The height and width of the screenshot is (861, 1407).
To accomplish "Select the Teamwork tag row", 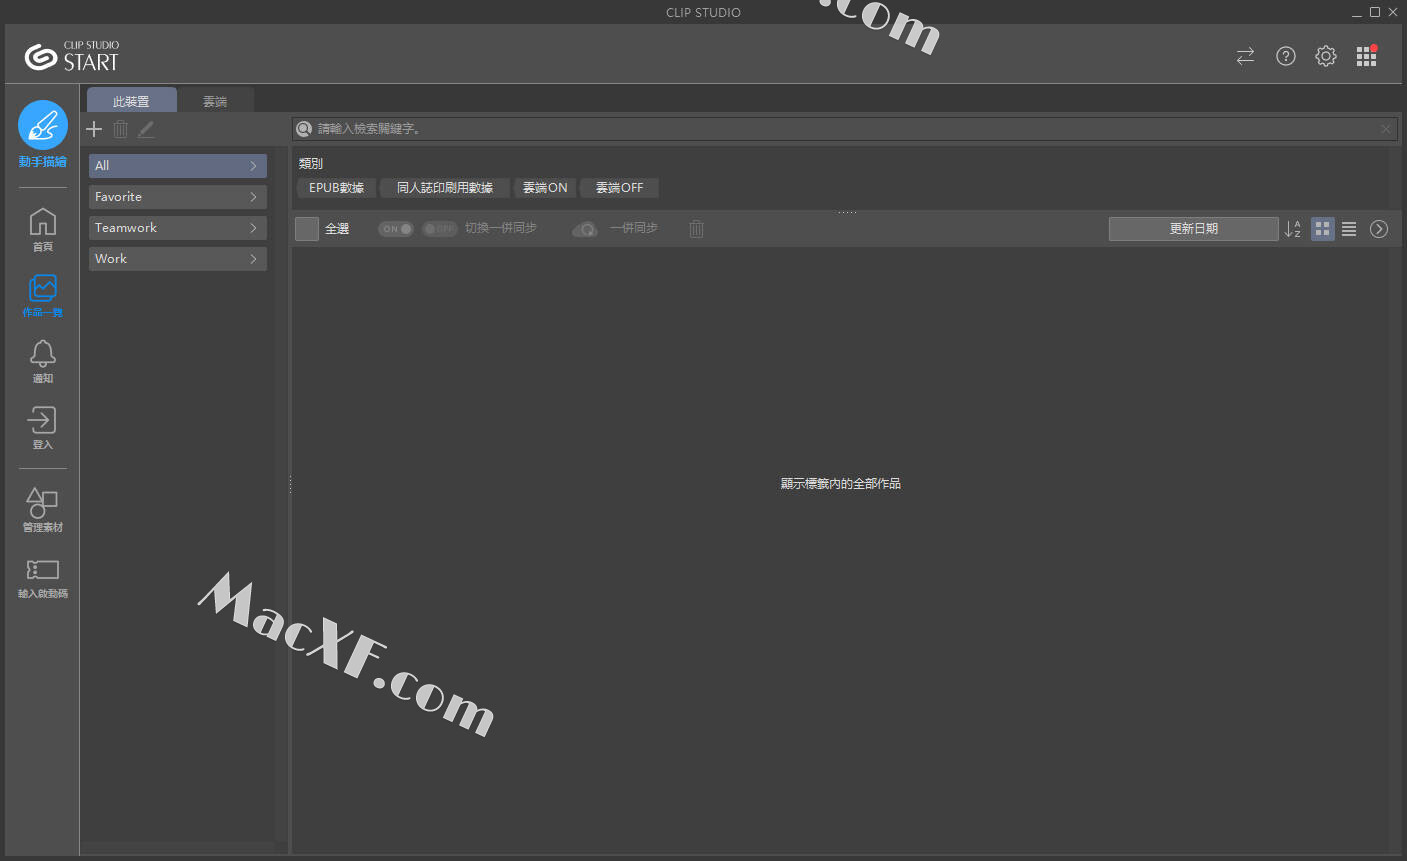I will (178, 228).
